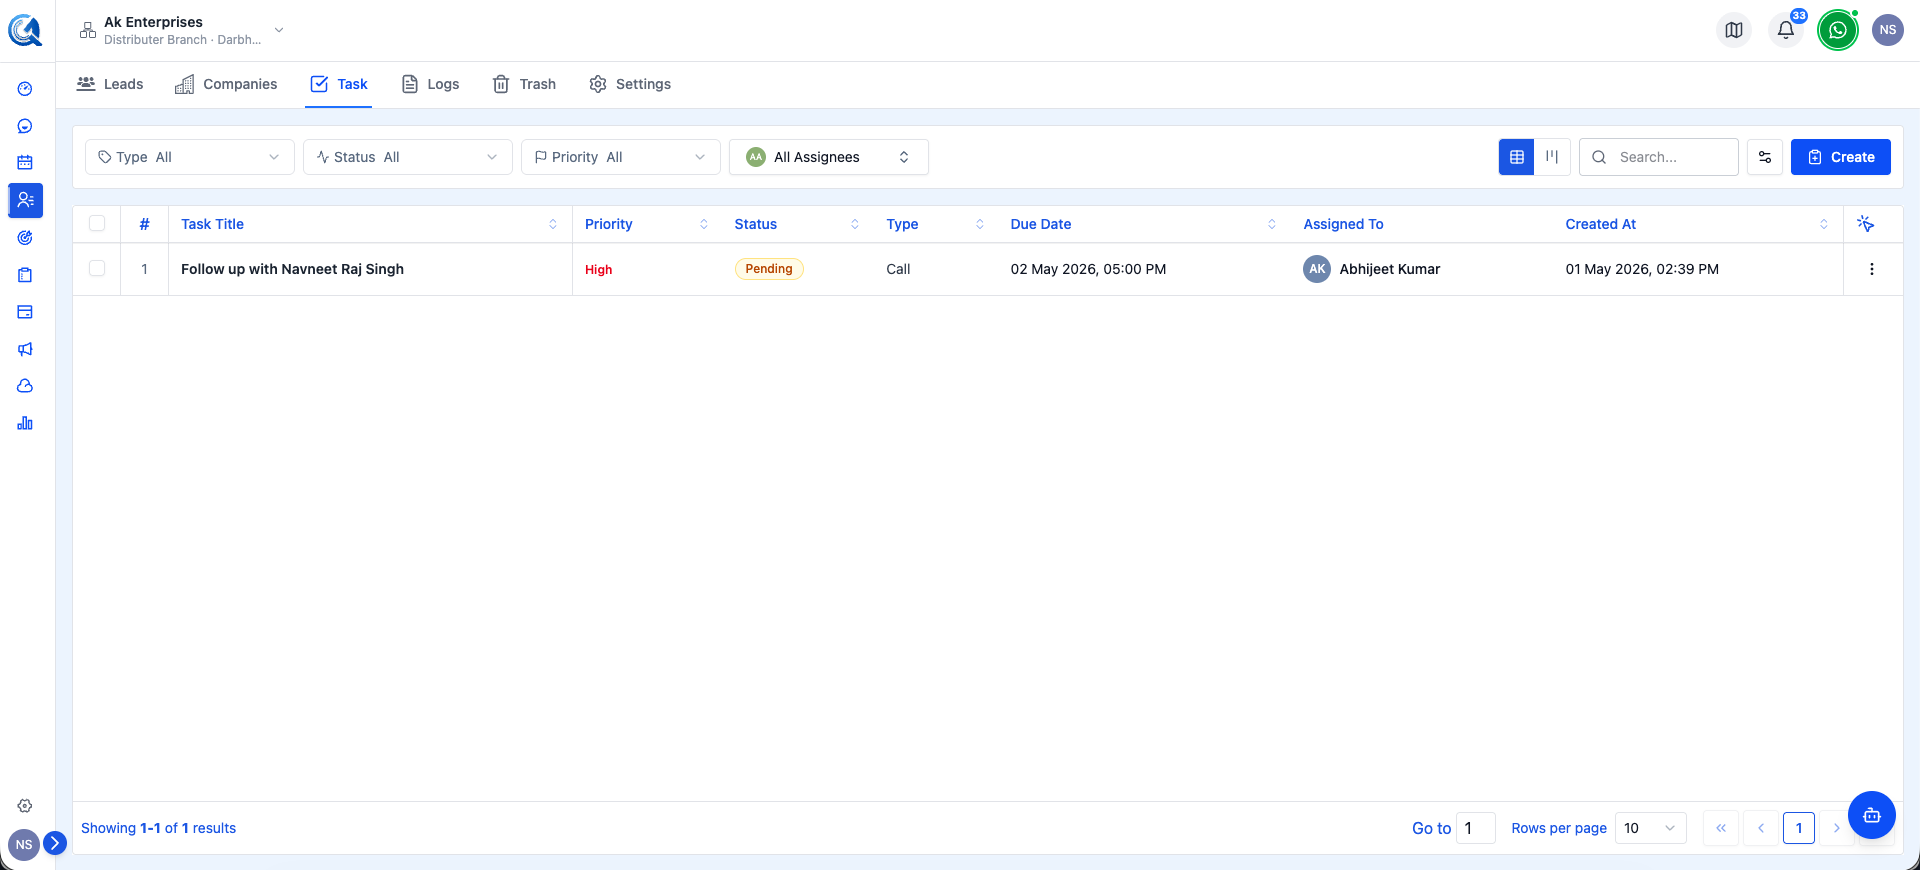The image size is (1920, 870).
Task: Open the target goals icon in sidebar
Action: click(x=25, y=238)
